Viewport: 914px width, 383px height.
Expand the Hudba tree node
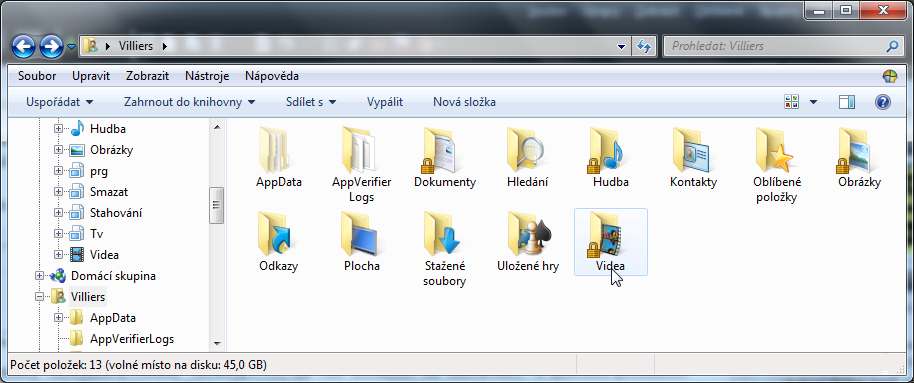[x=58, y=128]
